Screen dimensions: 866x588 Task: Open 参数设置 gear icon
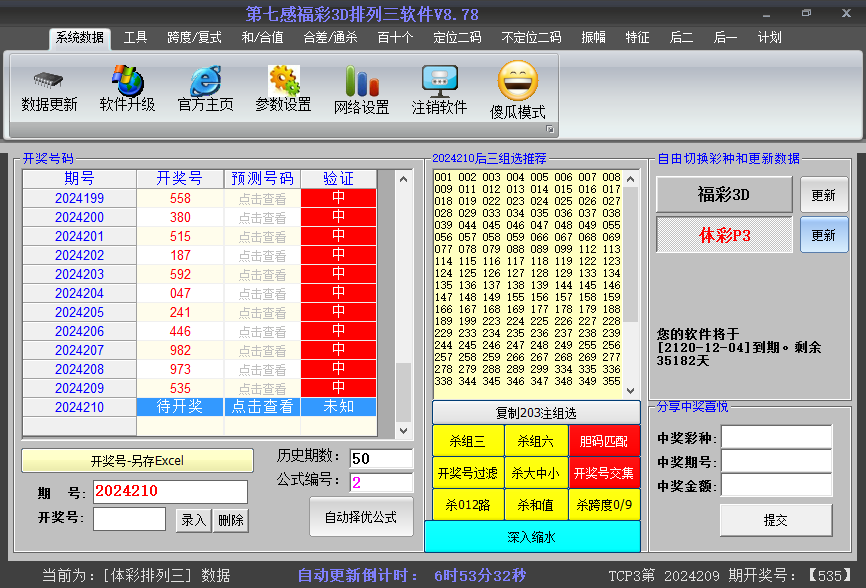pos(284,81)
